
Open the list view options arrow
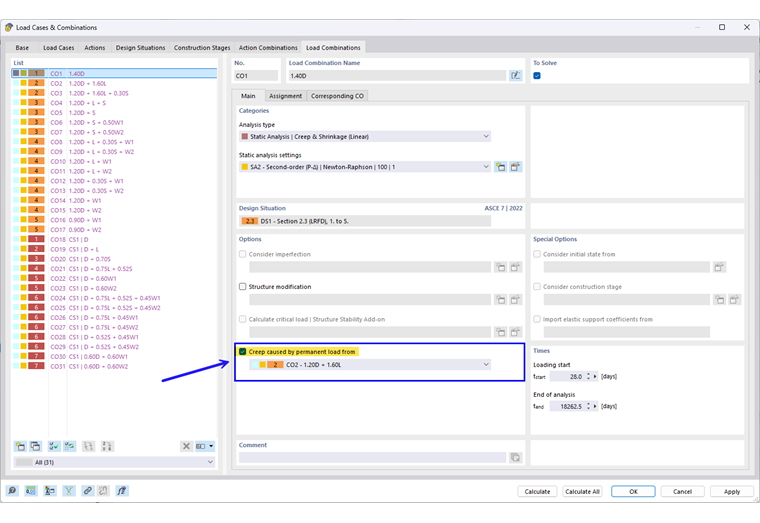click(211, 446)
